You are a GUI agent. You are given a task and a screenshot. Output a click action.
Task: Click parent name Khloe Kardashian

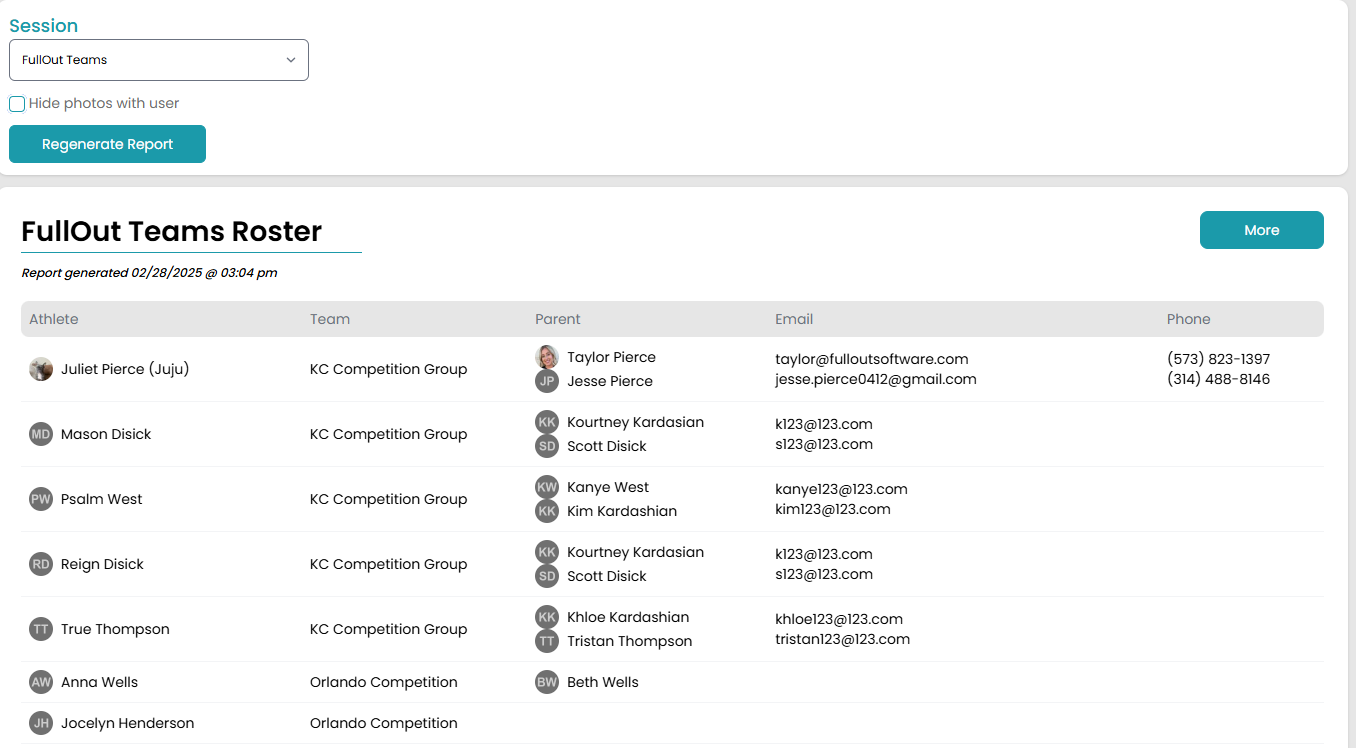[x=628, y=617]
